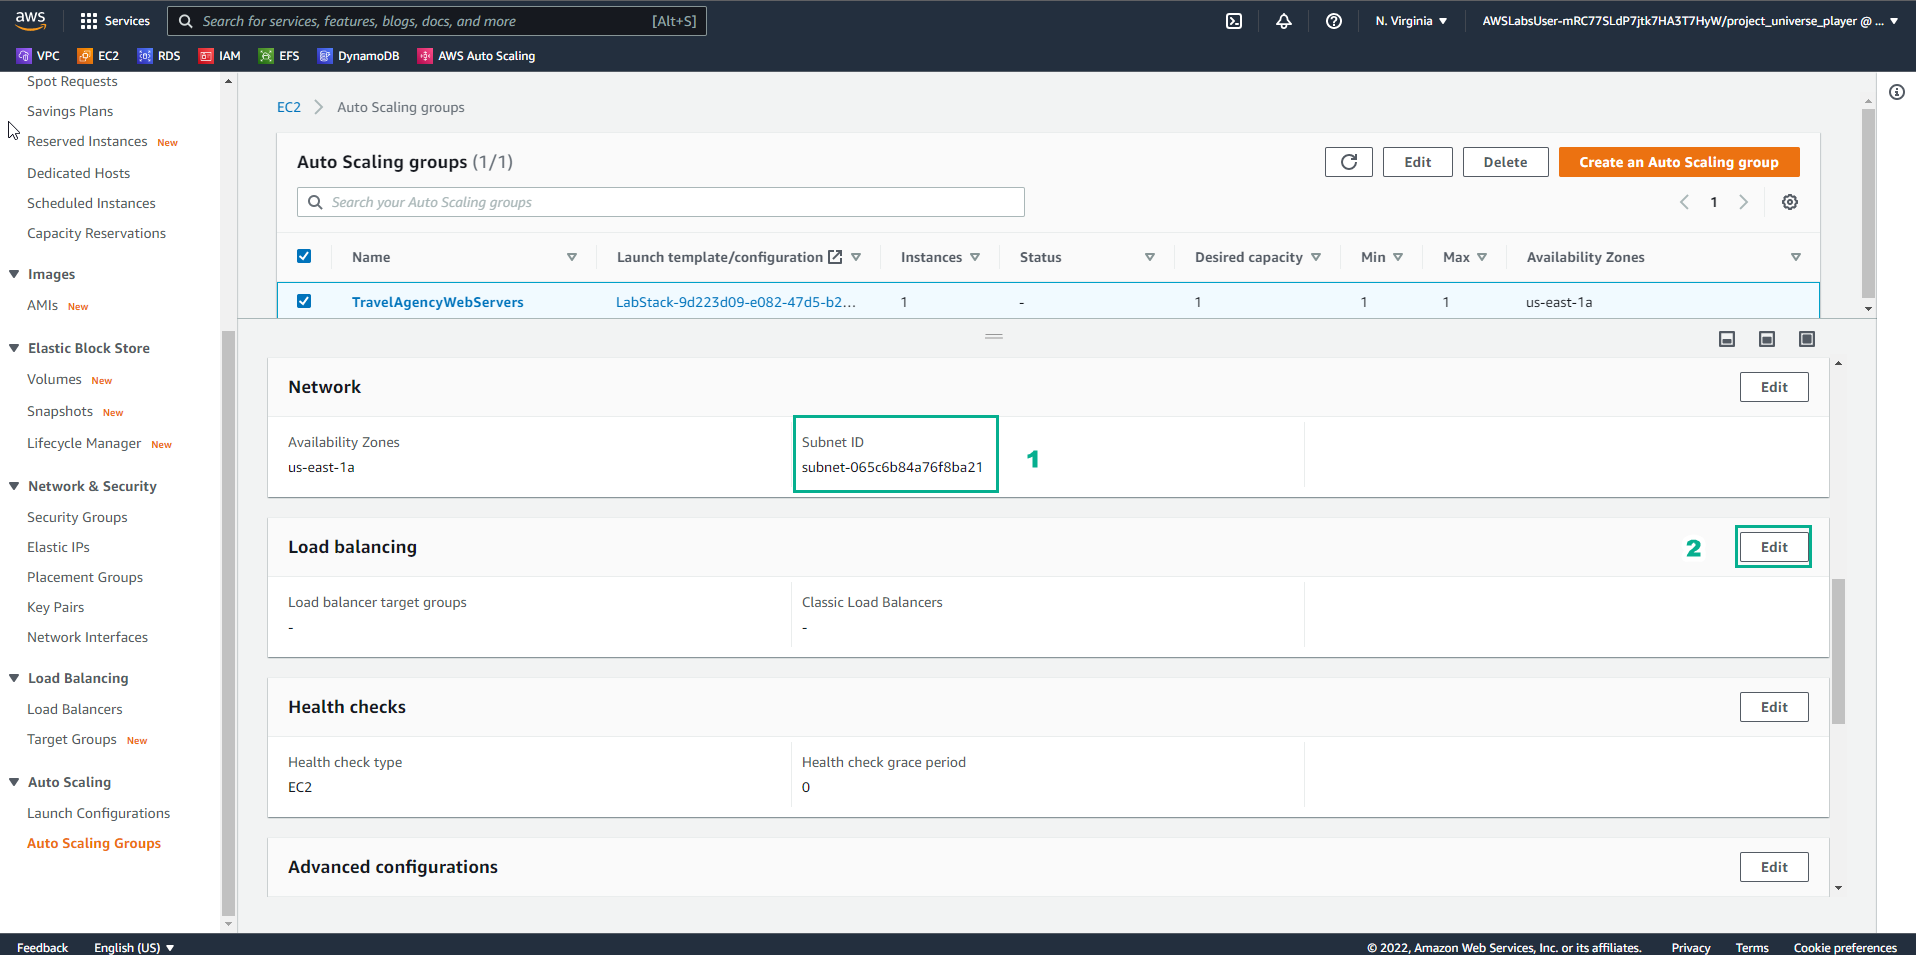Open Feedback in footer

pos(42,947)
